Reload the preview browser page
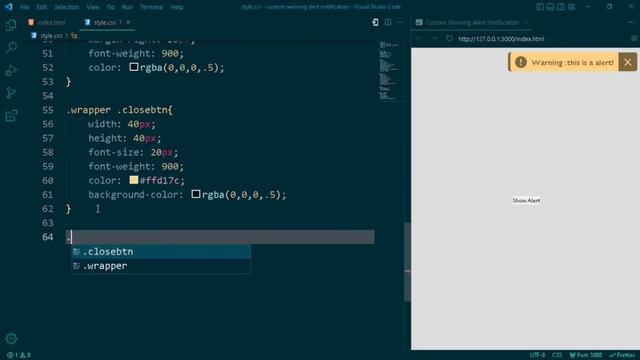 pyautogui.click(x=449, y=38)
